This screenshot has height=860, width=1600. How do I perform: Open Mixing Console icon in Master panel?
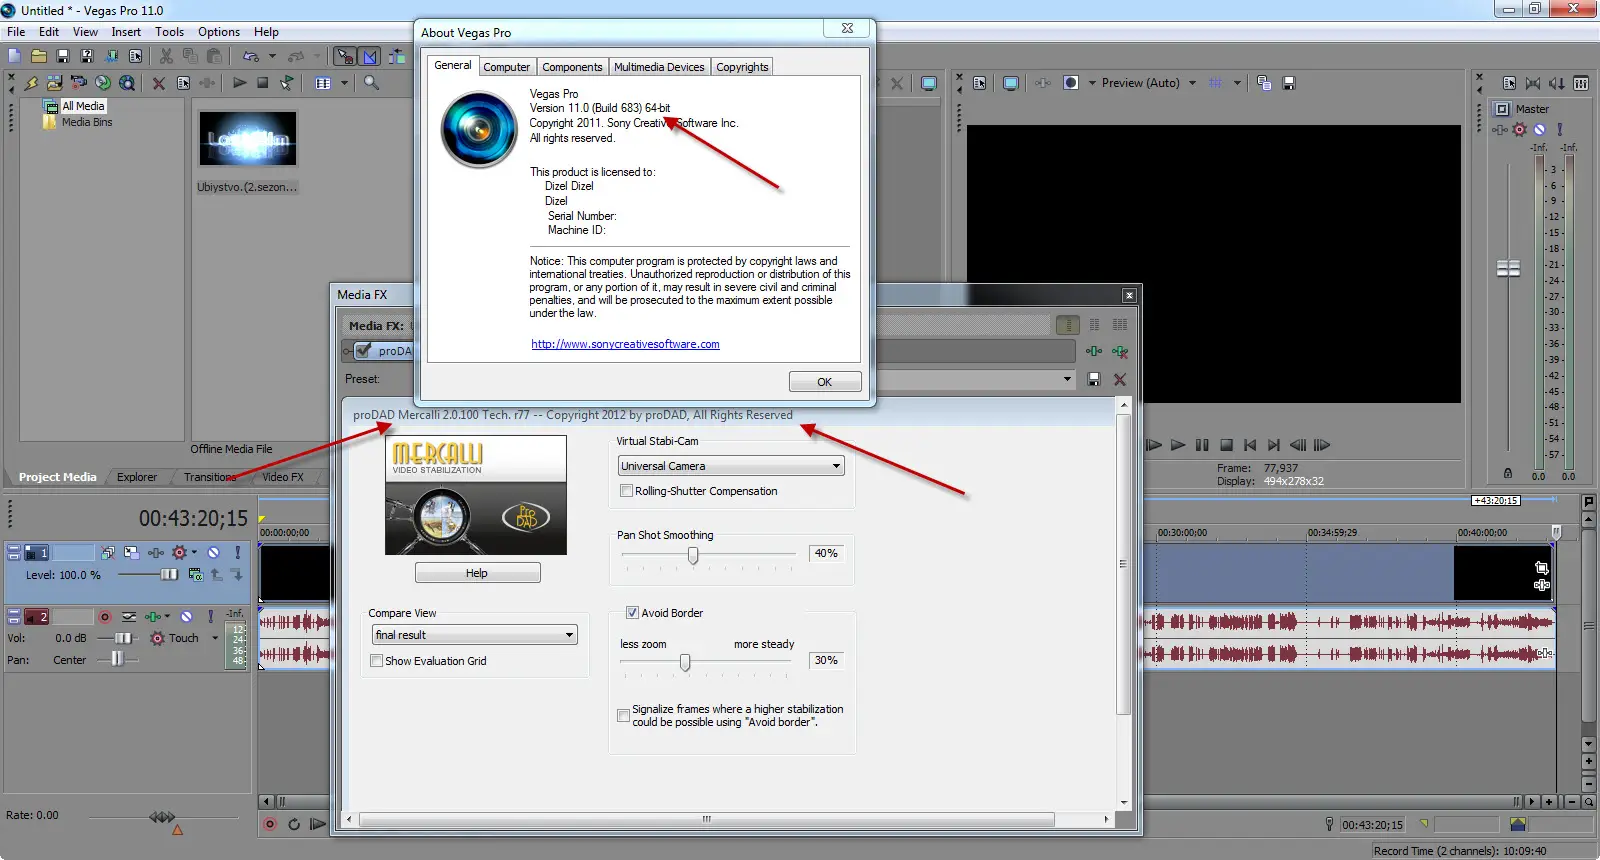coord(1581,83)
